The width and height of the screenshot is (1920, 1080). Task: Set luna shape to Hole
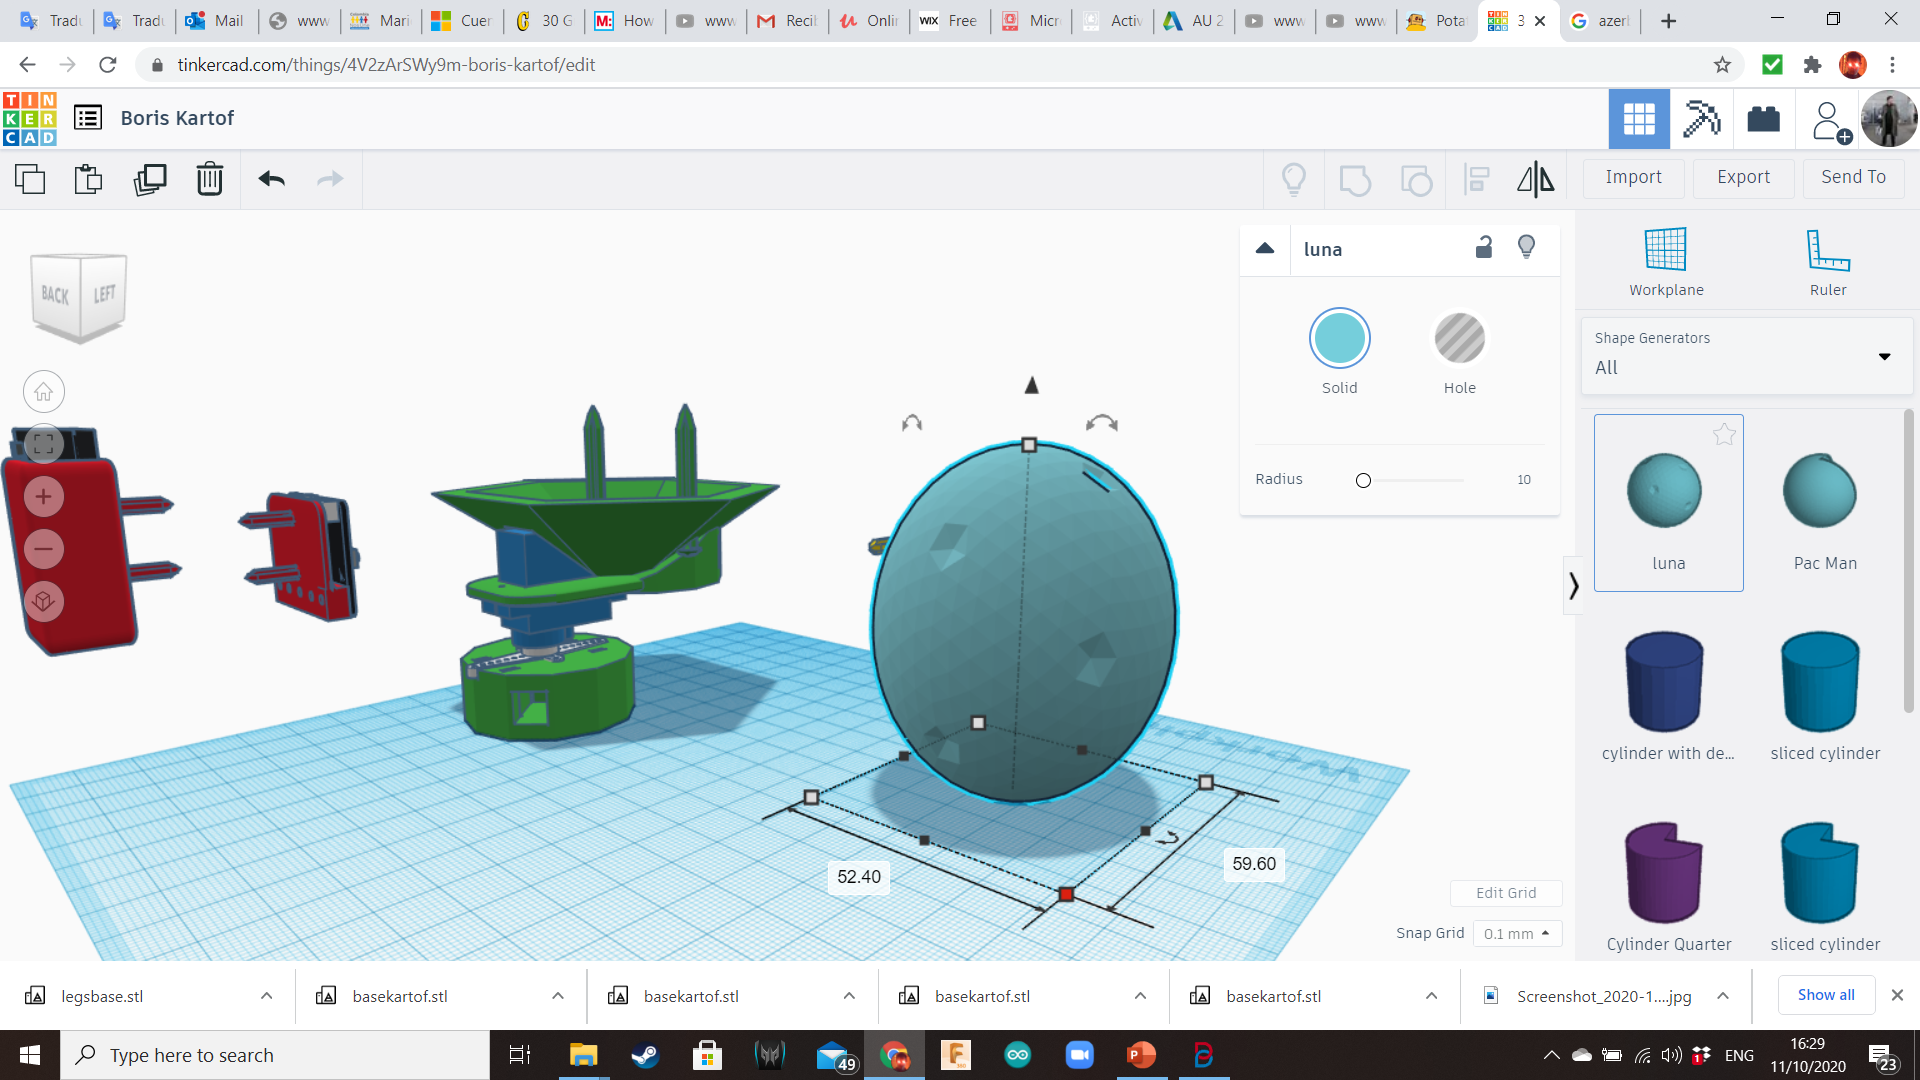(x=1459, y=338)
